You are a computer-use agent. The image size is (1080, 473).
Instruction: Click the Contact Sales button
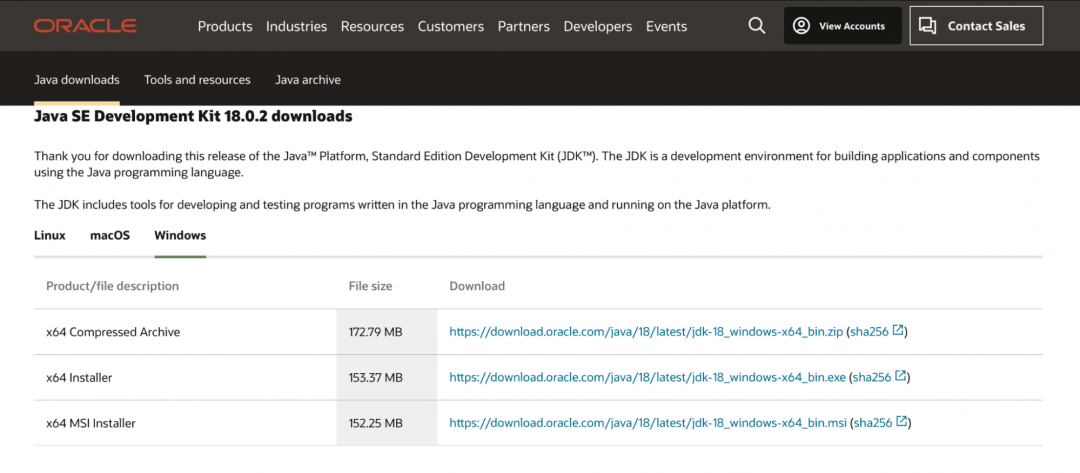point(976,26)
